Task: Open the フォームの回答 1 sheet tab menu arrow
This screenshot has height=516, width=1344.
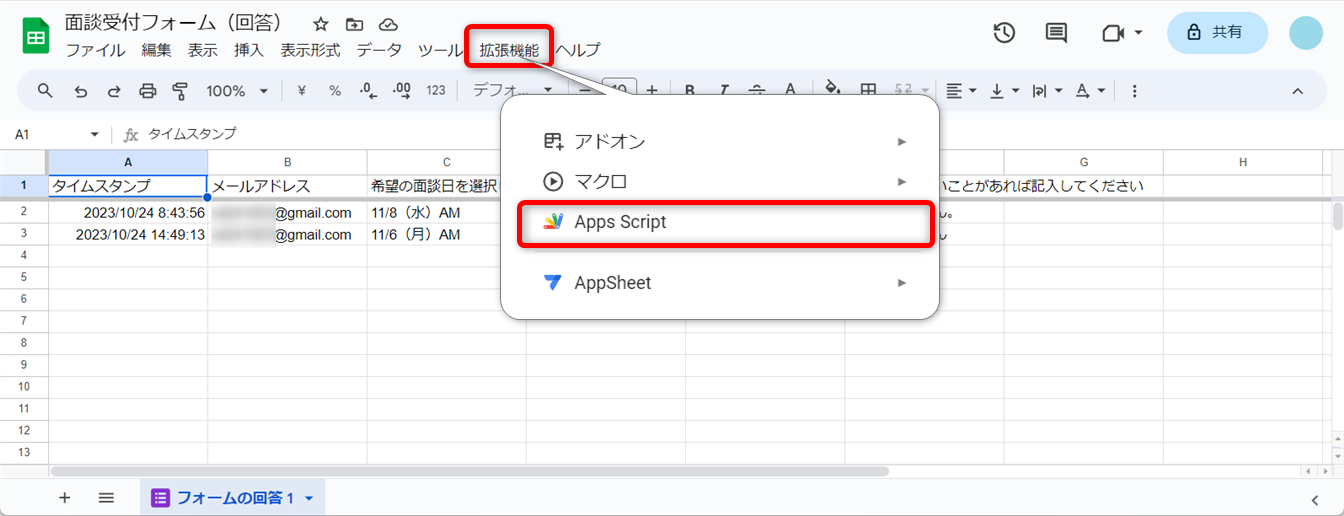Action: [x=309, y=498]
